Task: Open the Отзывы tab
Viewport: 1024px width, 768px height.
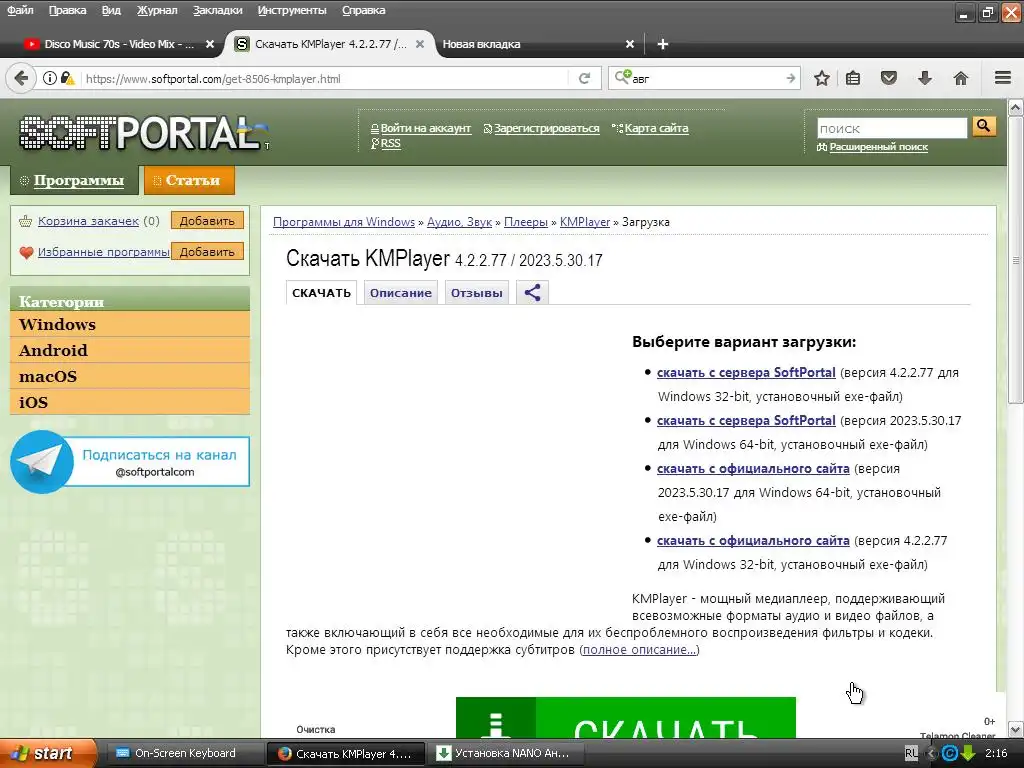Action: (476, 293)
